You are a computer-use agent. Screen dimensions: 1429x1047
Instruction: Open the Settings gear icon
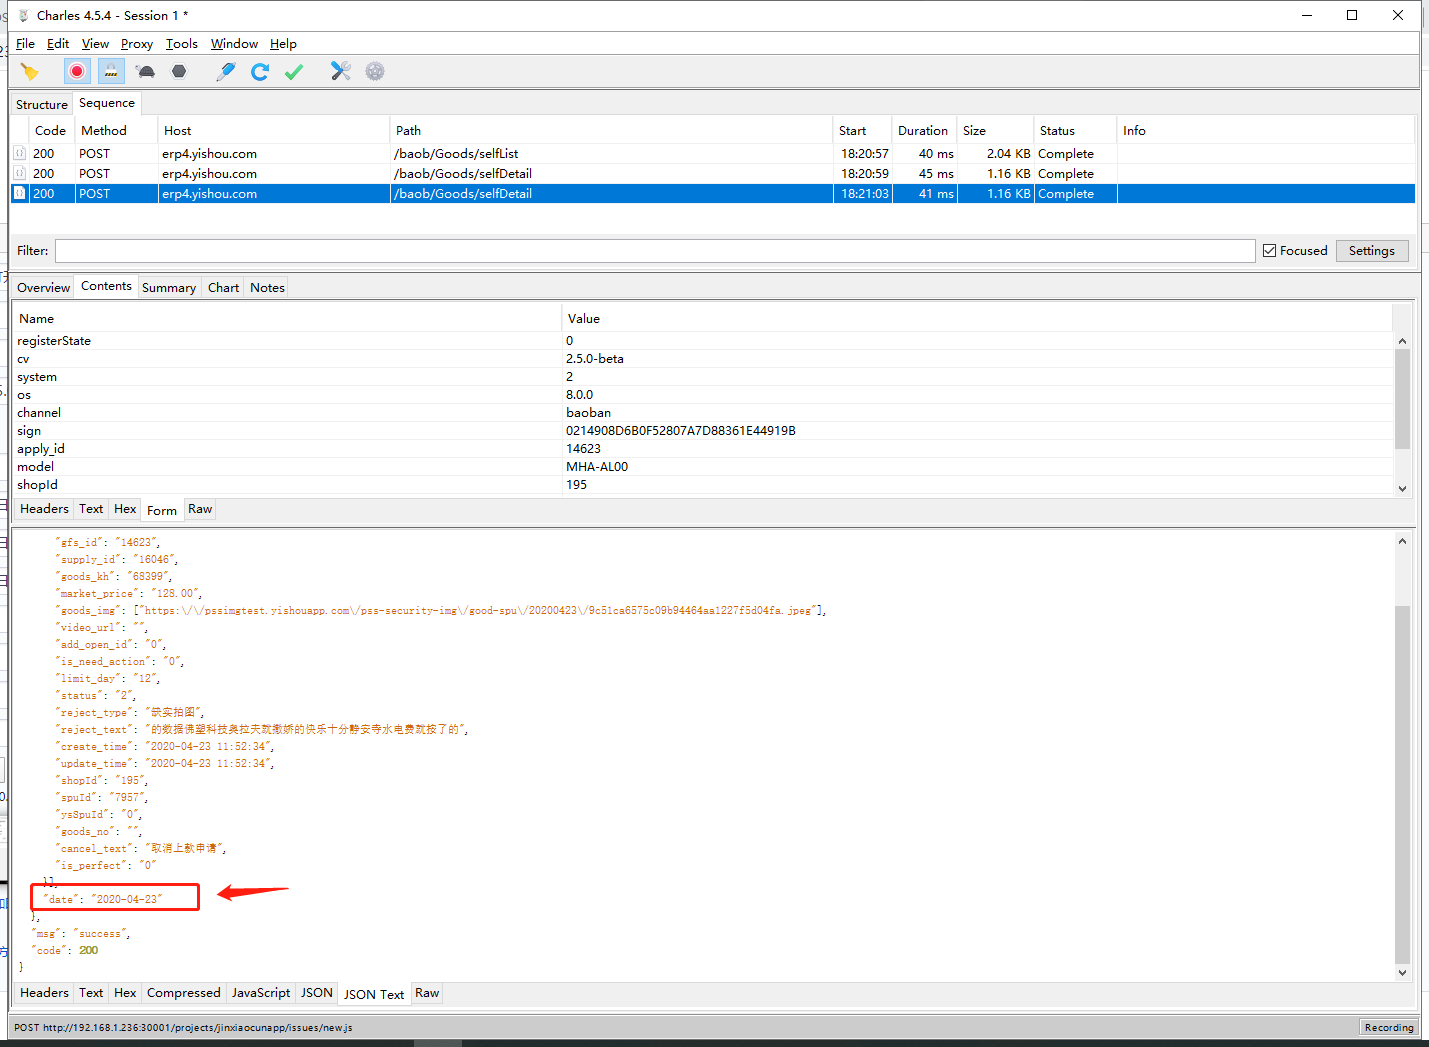click(x=375, y=71)
